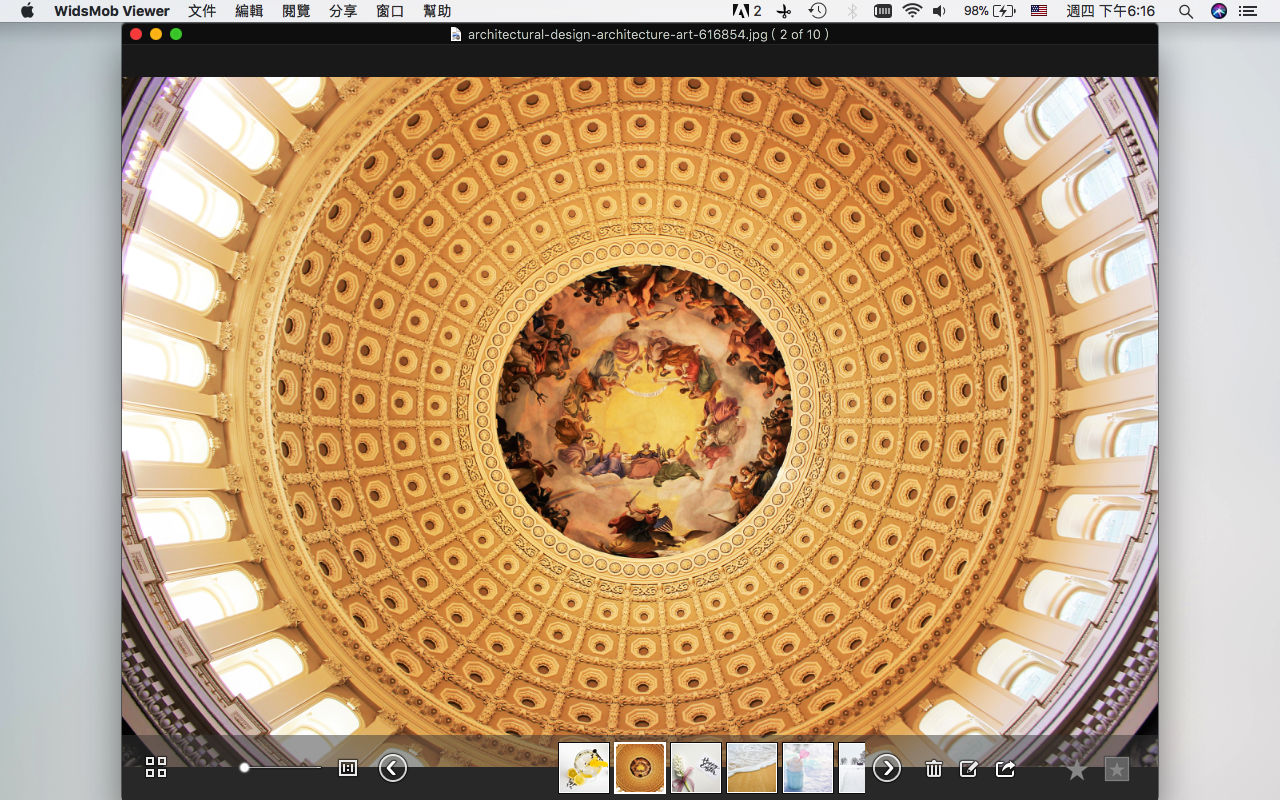Select the partially hidden last thumbnail
This screenshot has height=800, width=1280.
(x=852, y=768)
